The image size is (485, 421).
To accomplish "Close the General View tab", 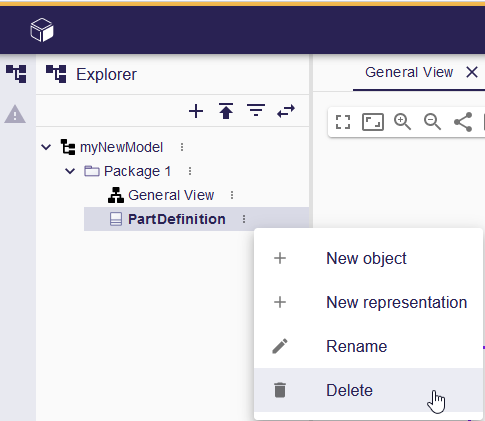I will click(x=472, y=72).
